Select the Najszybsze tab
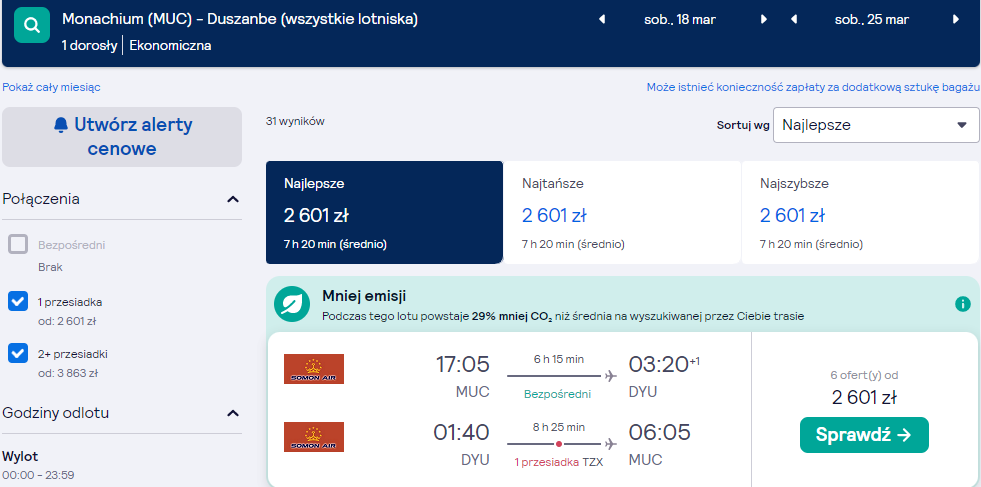 [860, 213]
